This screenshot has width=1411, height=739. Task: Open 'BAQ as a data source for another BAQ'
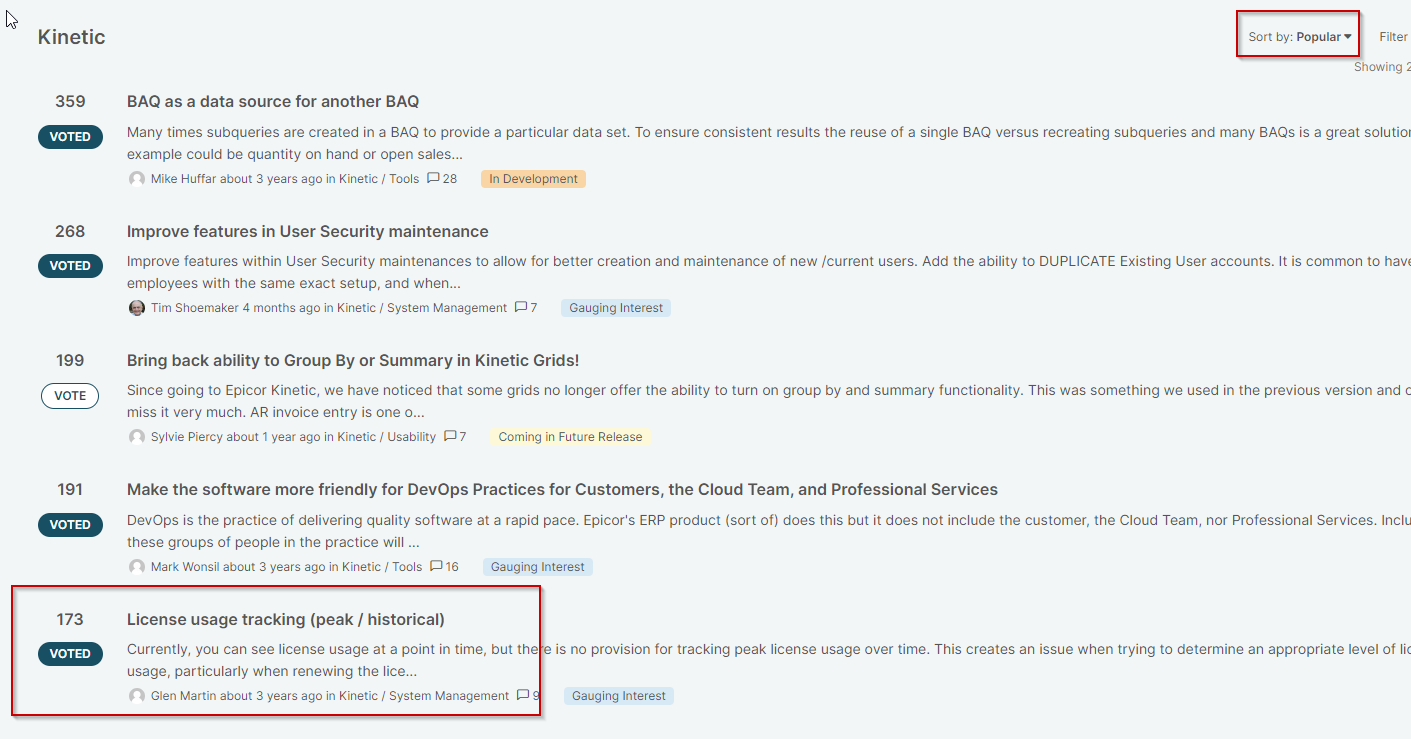273,102
